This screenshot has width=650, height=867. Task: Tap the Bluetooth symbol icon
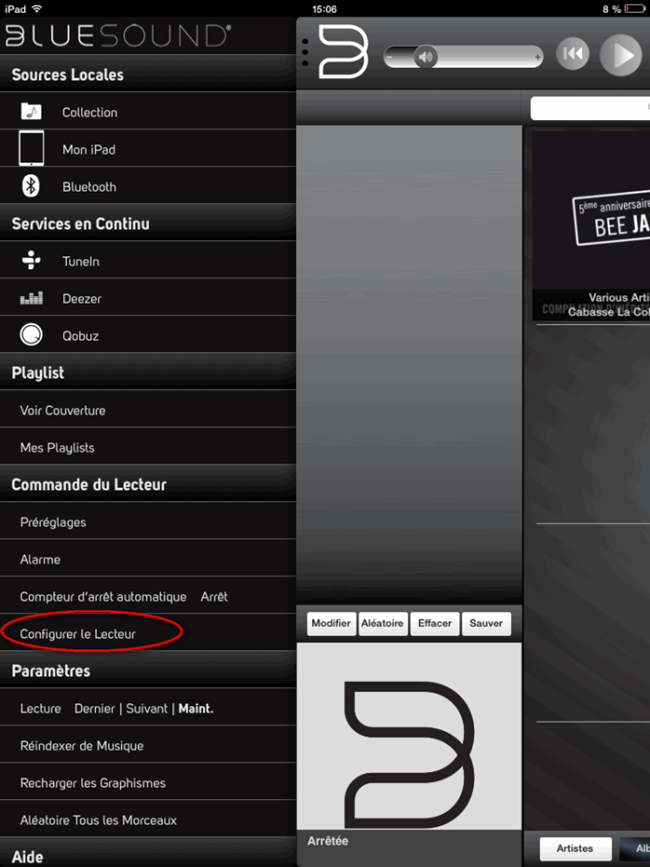(x=31, y=186)
